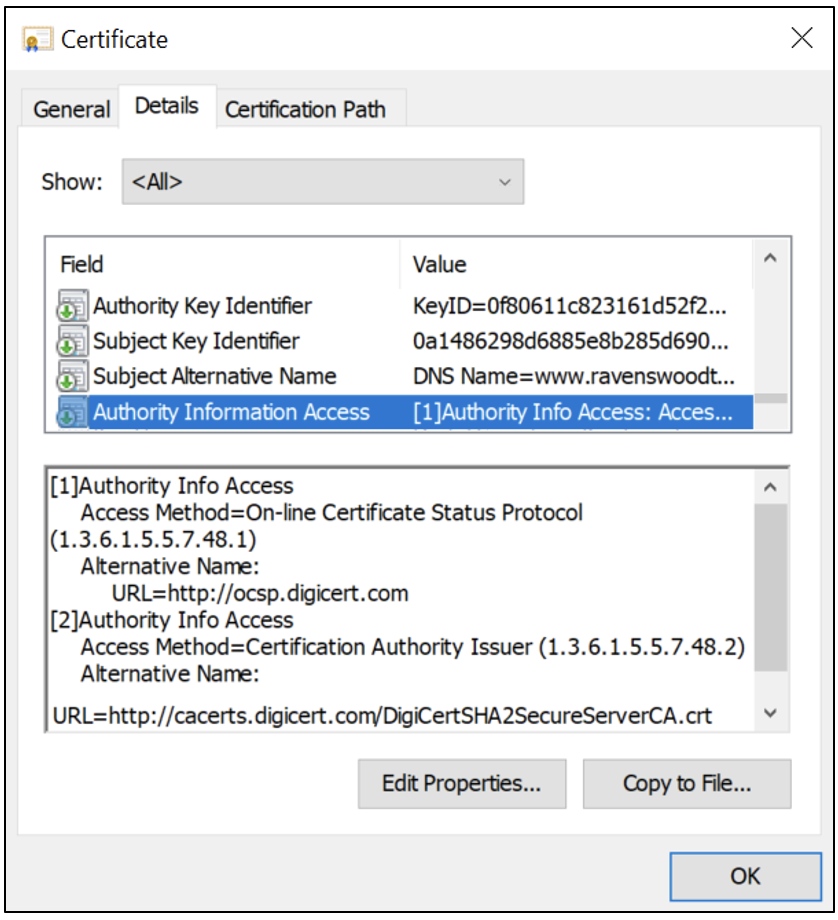Click field list scroll up arrow
The height and width of the screenshot is (920, 838).
(771, 258)
